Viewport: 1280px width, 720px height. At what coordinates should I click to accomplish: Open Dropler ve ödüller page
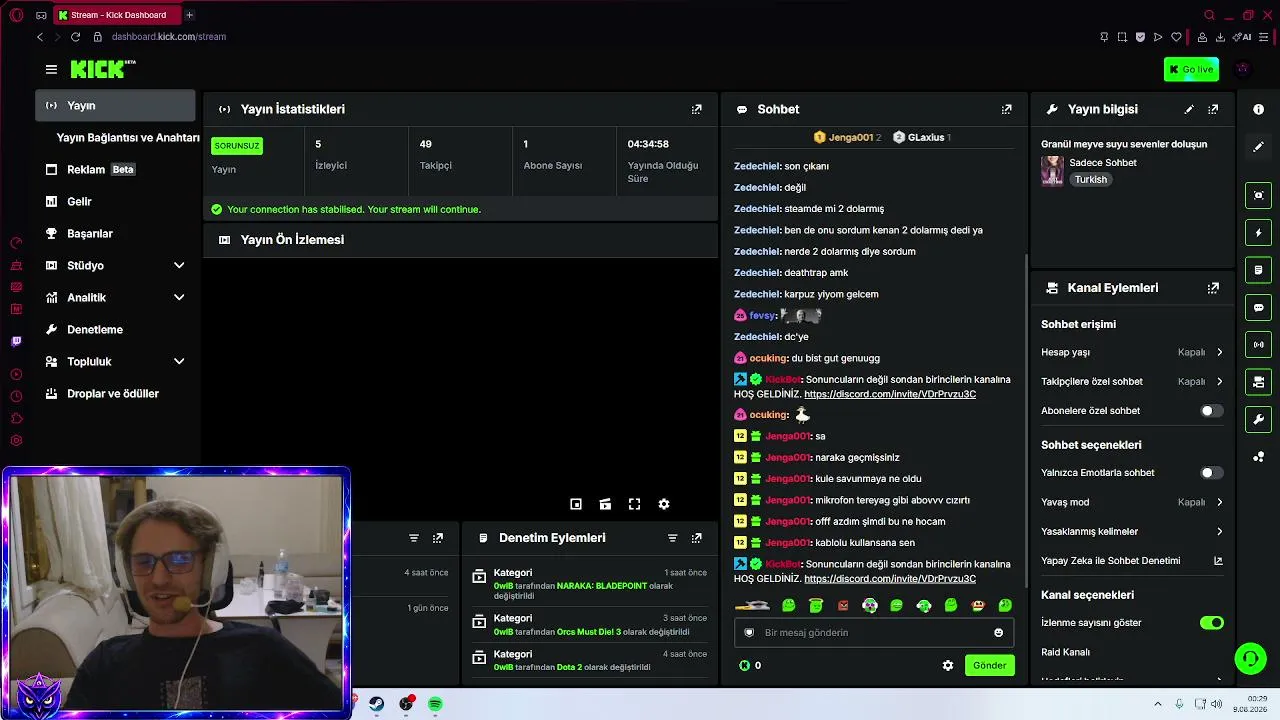tap(115, 393)
